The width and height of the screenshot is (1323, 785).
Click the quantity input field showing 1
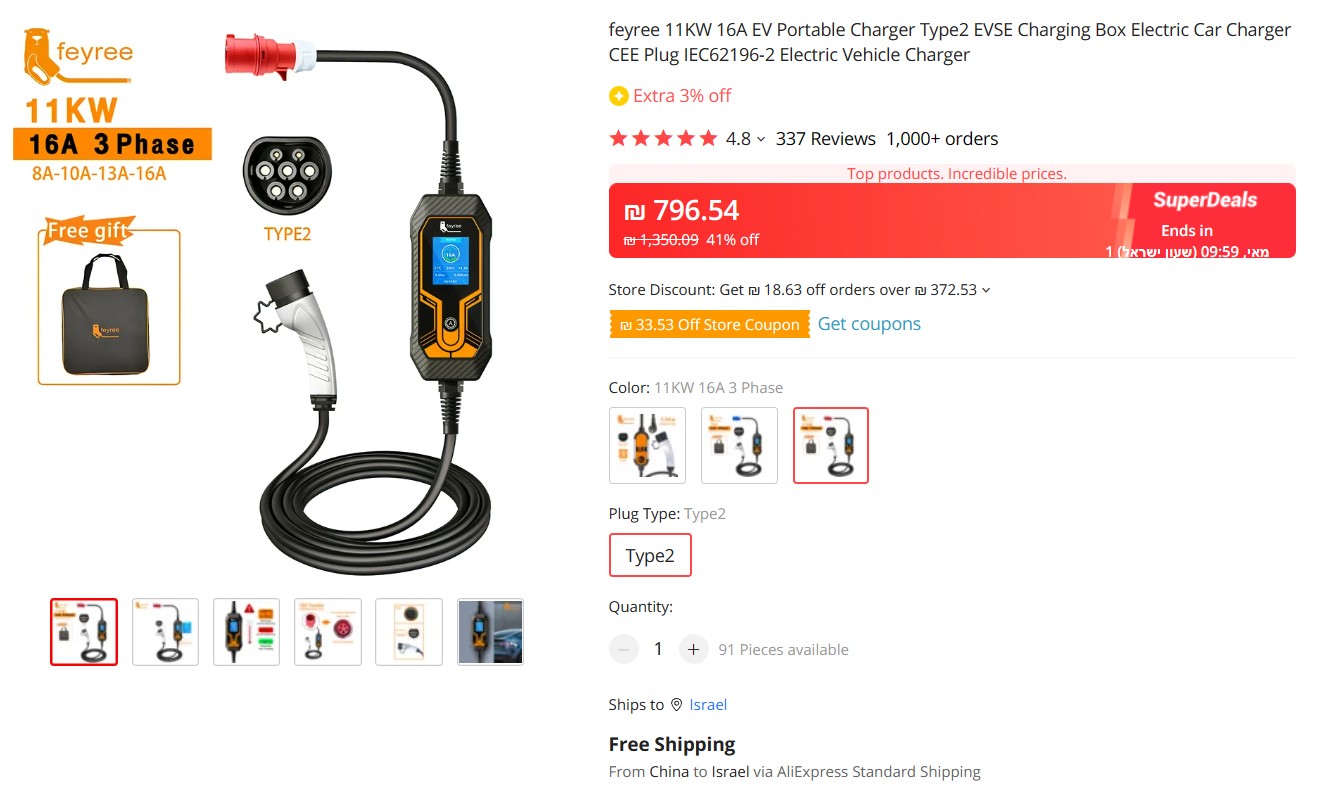tap(658, 649)
